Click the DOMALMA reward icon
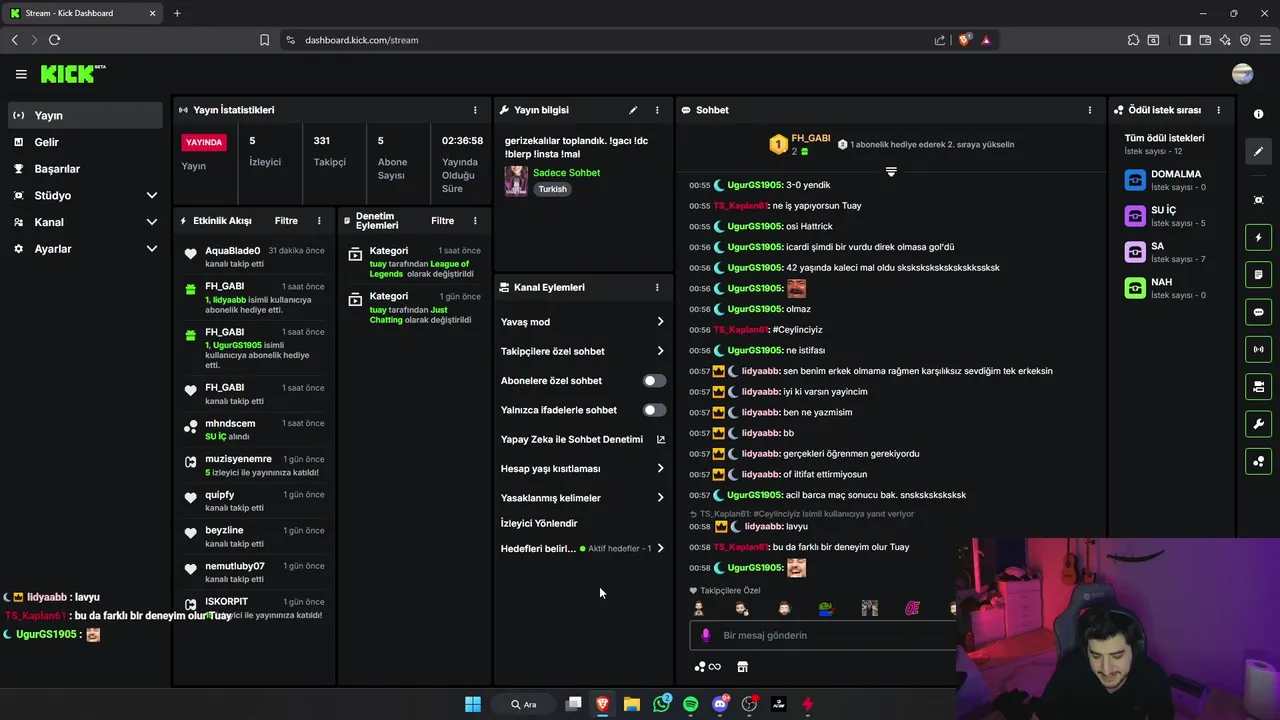This screenshot has width=1280, height=720. [1135, 180]
